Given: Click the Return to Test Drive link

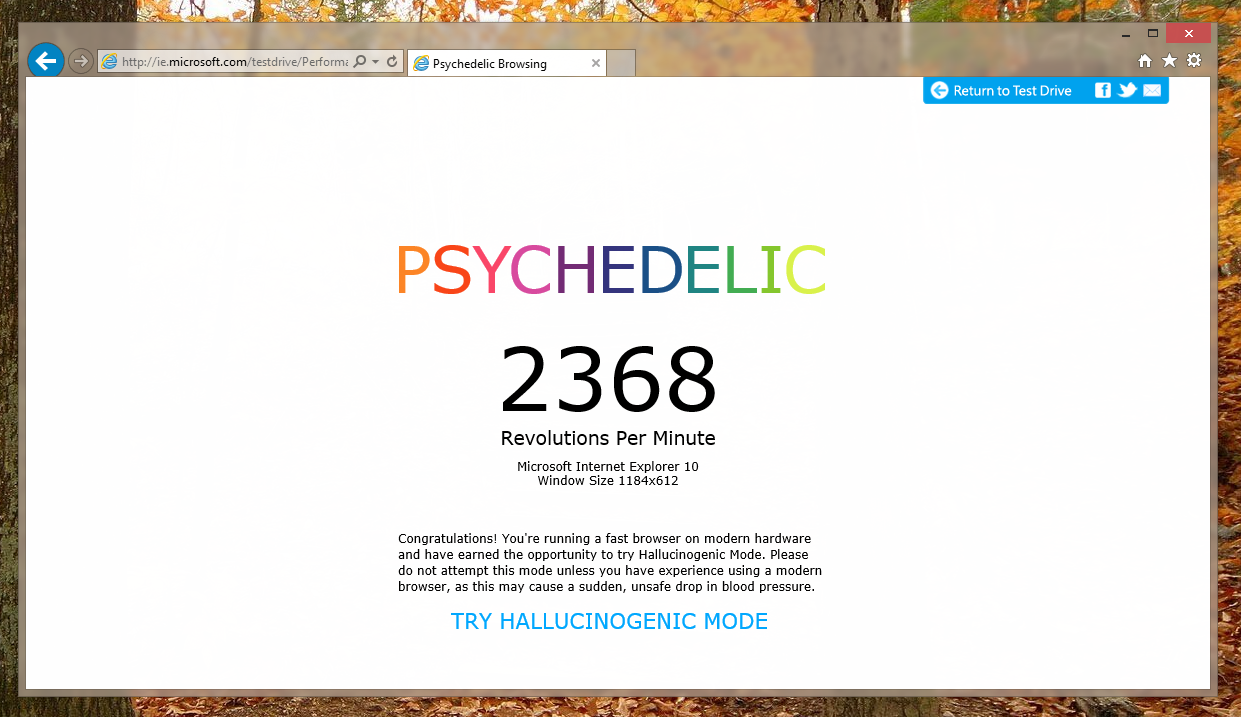Looking at the screenshot, I should (1012, 91).
